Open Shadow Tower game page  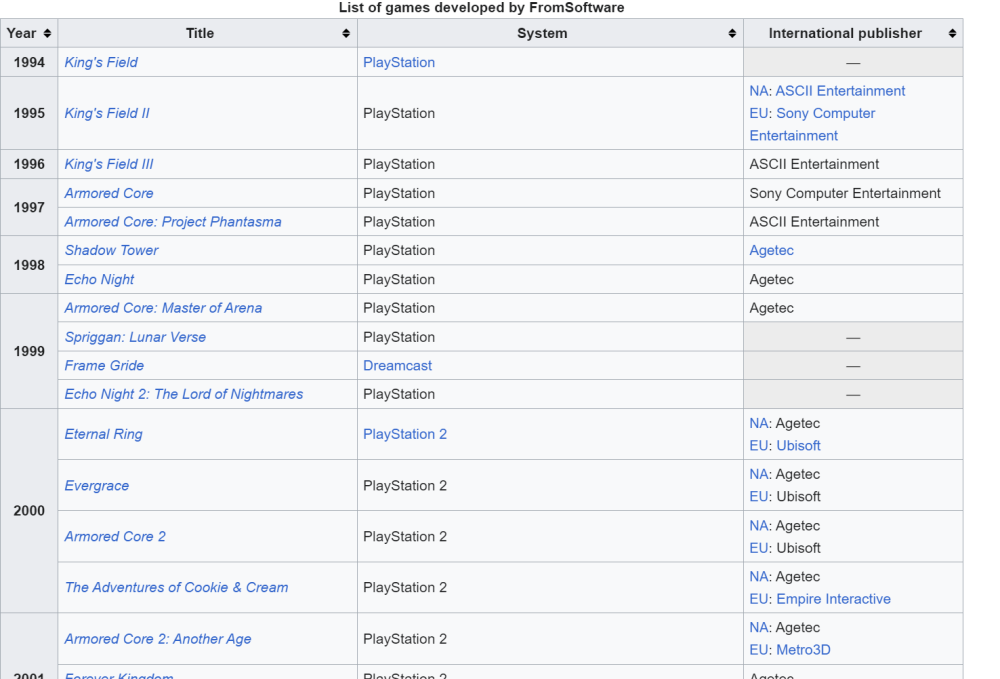[x=111, y=250]
